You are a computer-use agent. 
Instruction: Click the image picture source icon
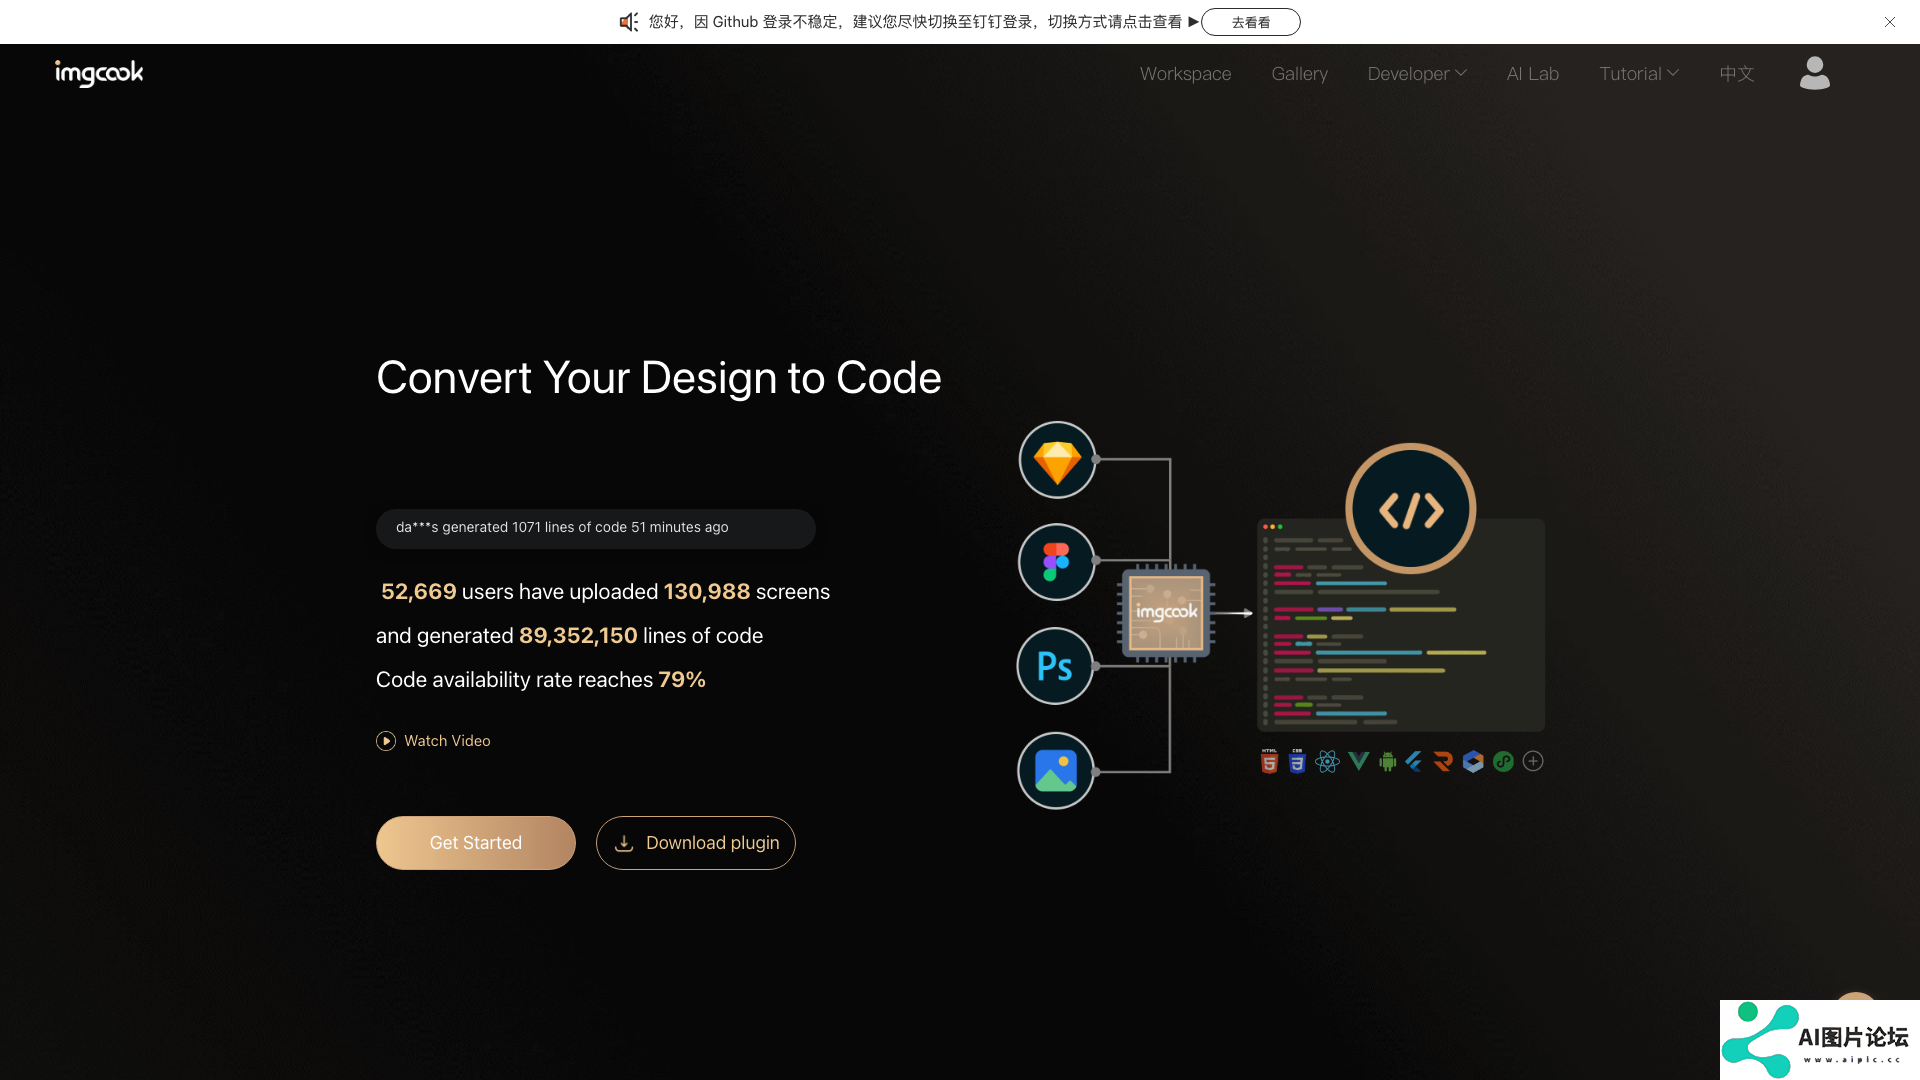(1056, 771)
